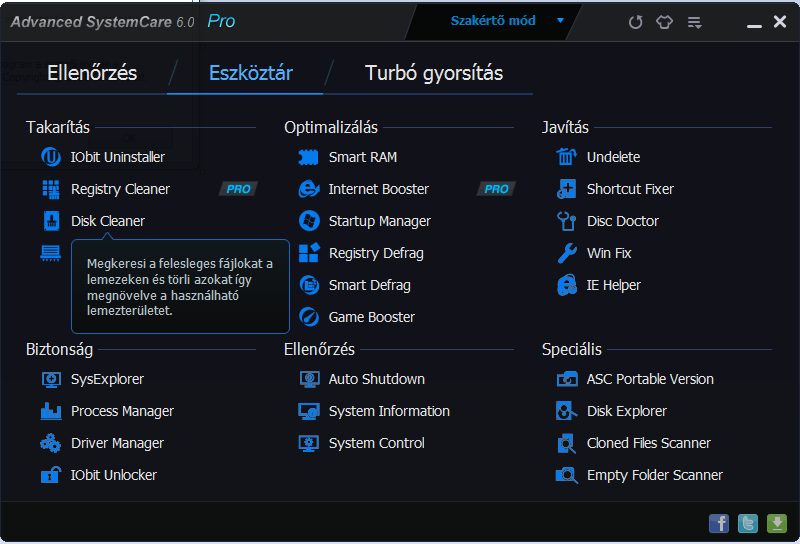Click the partially hidden fourth Takarítás tool icon
The image size is (800, 544).
(51, 253)
